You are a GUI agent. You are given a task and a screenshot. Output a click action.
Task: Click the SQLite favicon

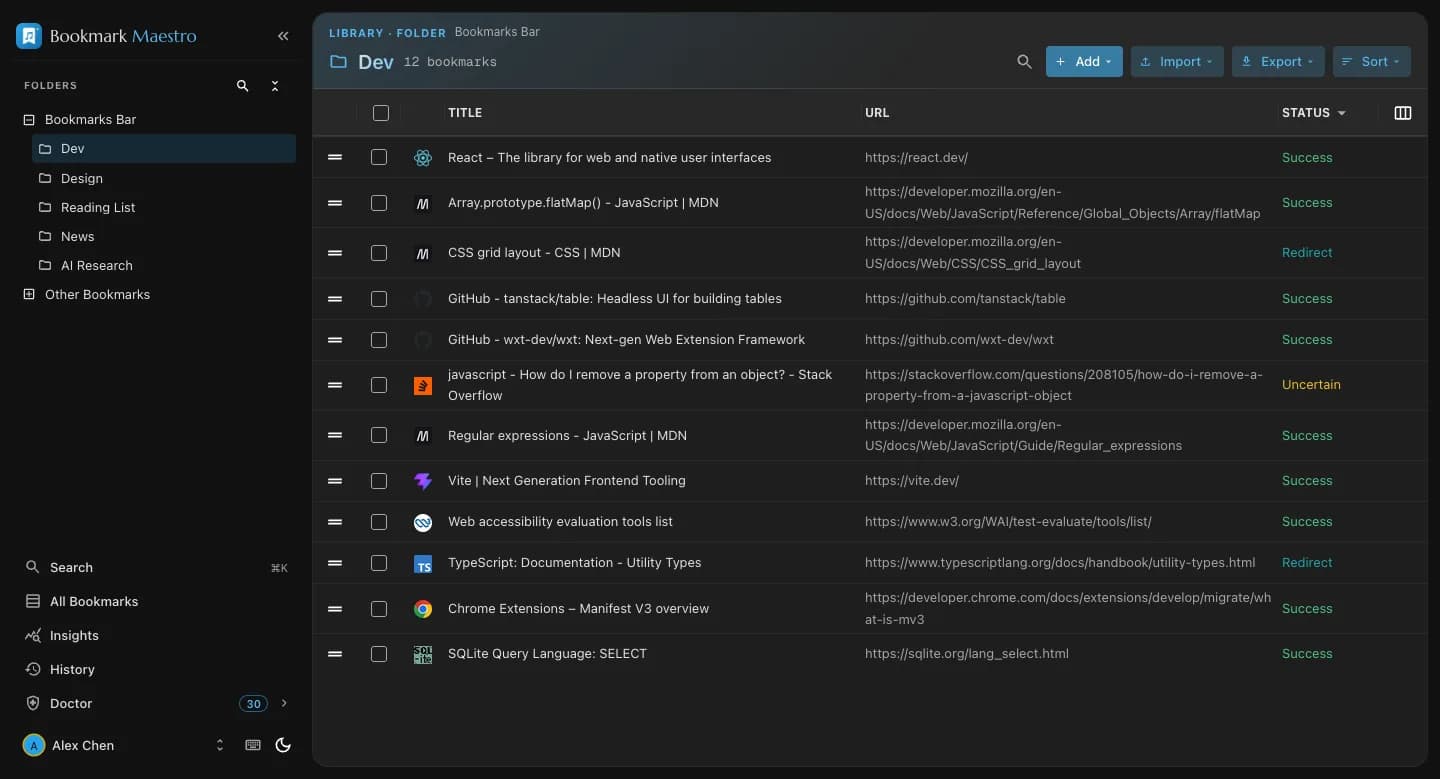(423, 654)
